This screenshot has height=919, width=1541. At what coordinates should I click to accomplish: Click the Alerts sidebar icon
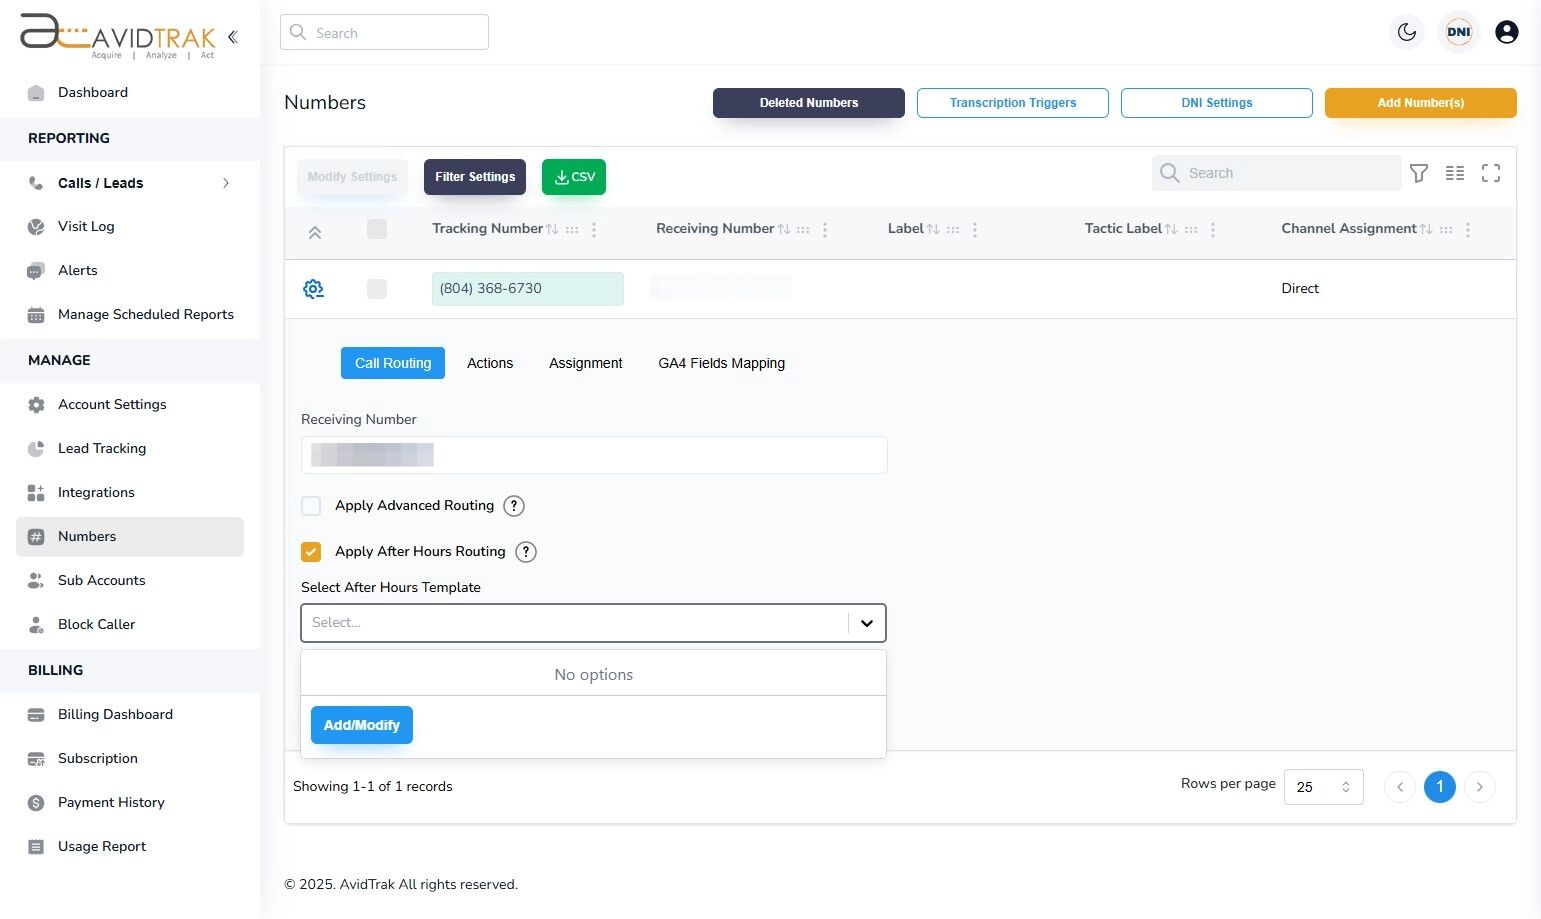click(36, 271)
